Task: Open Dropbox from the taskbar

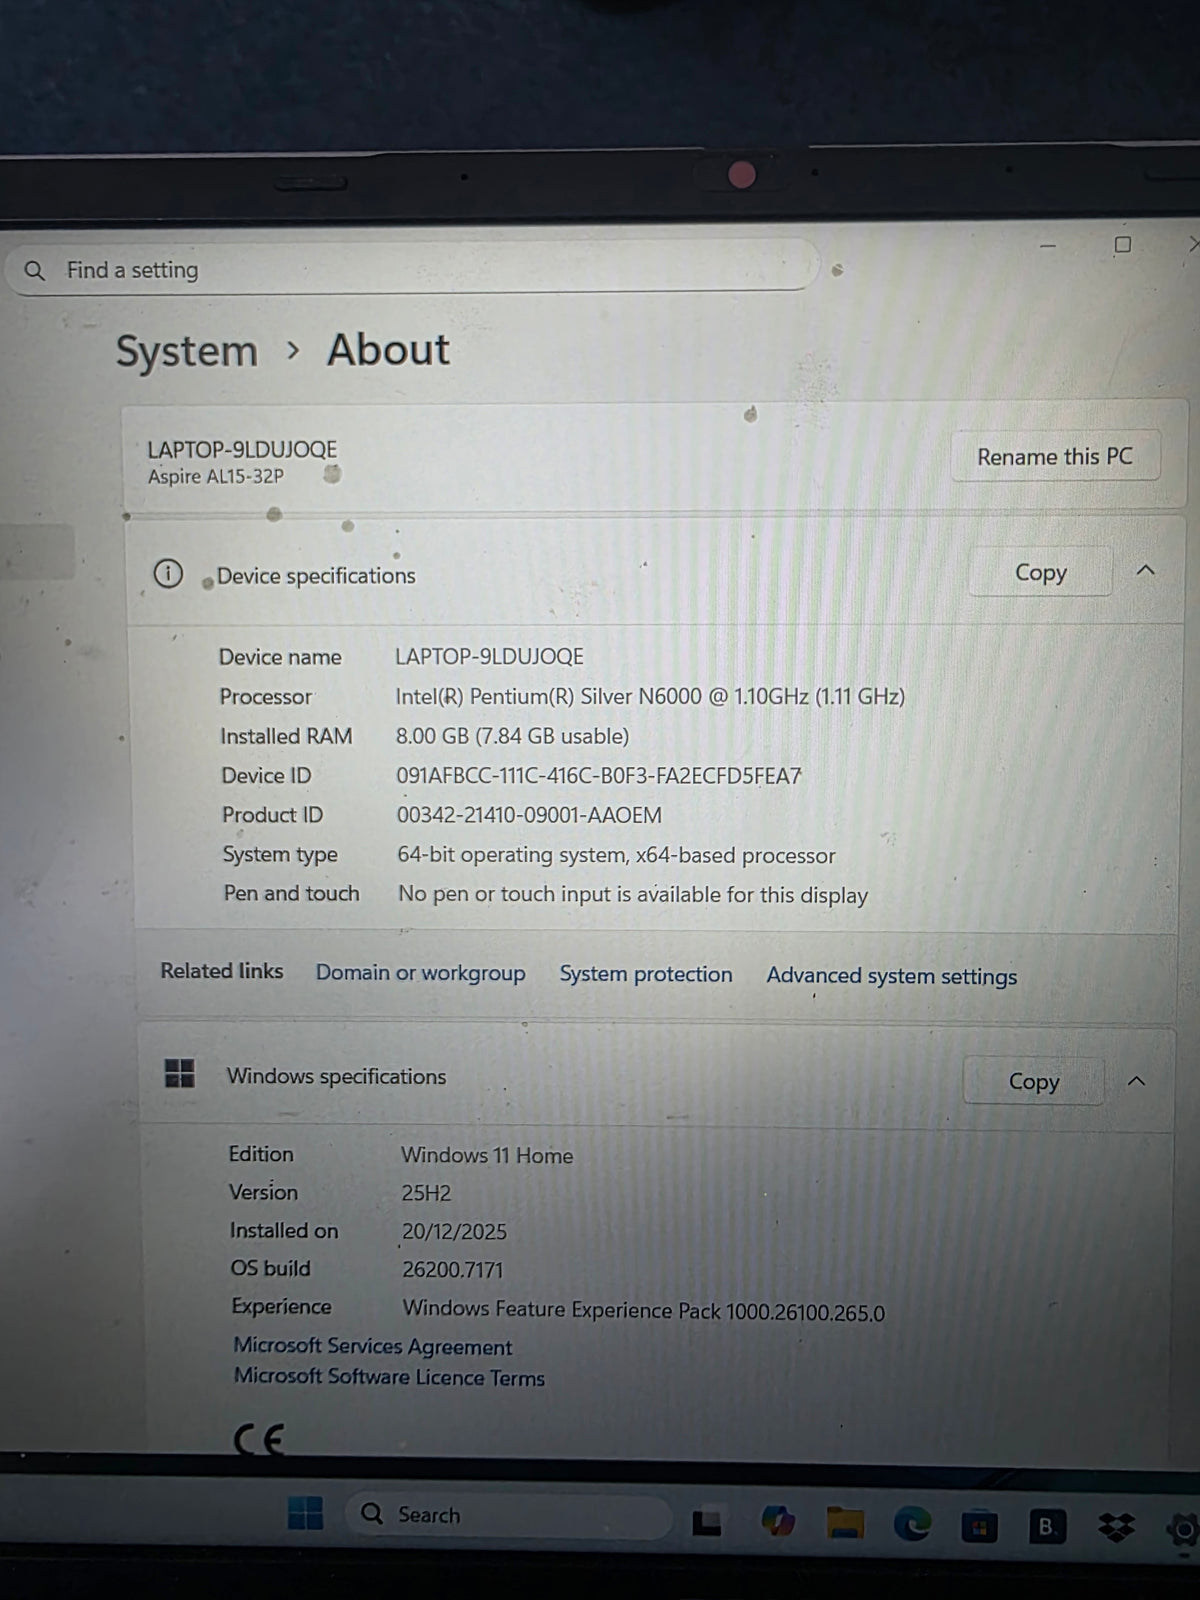Action: (1116, 1527)
